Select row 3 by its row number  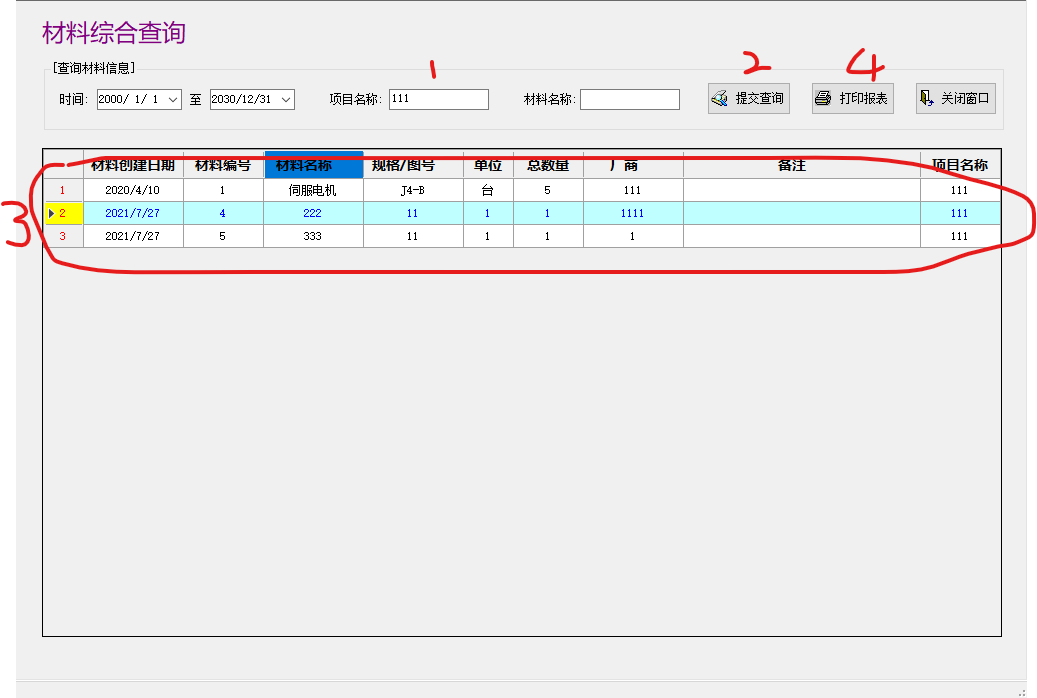(x=63, y=236)
